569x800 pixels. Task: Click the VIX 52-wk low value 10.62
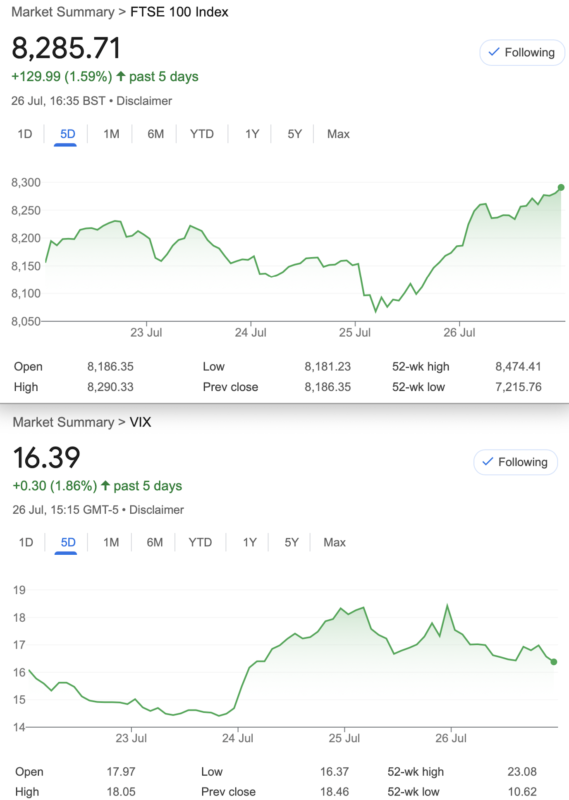pos(522,792)
